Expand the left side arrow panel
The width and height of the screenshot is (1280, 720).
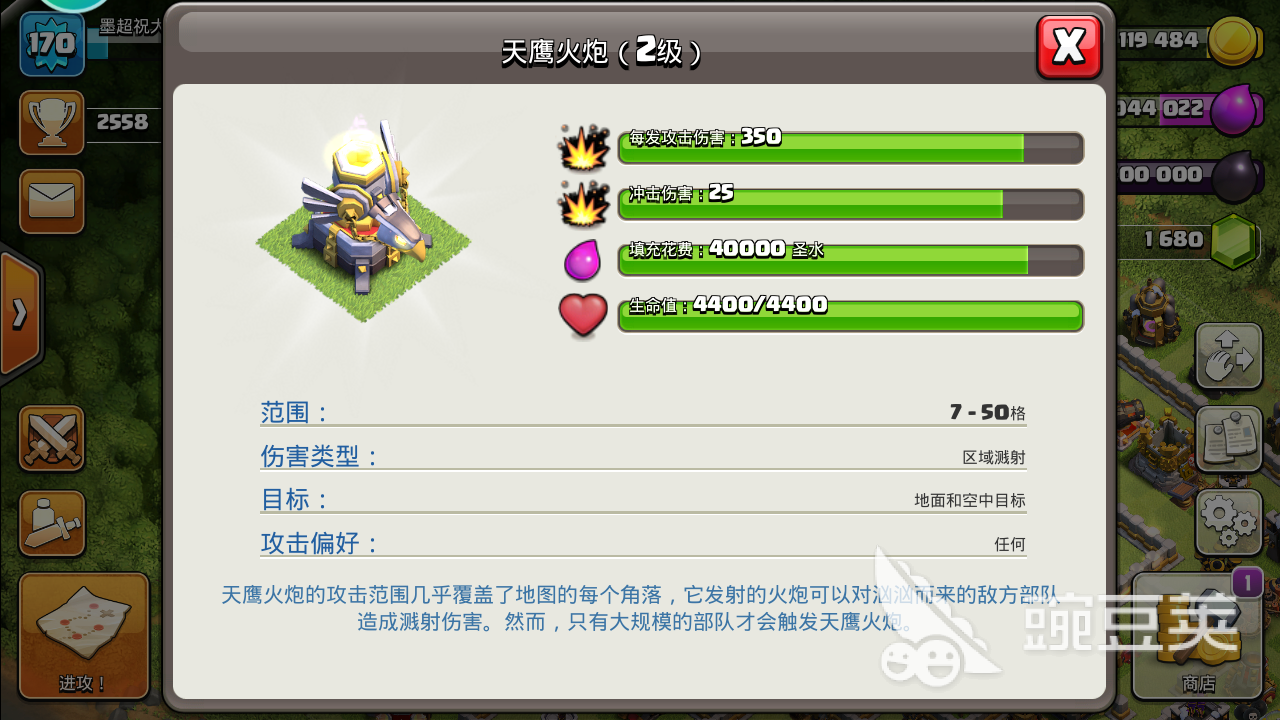point(20,313)
